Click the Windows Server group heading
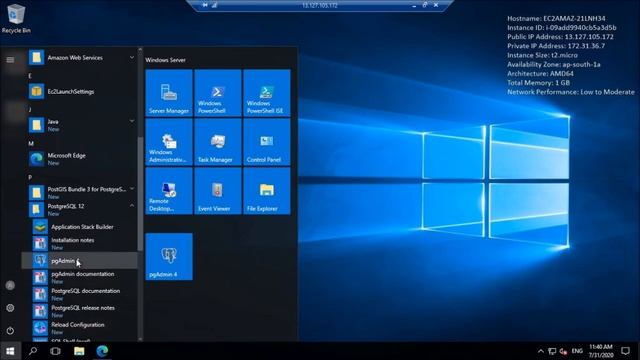The image size is (640, 360). click(165, 60)
